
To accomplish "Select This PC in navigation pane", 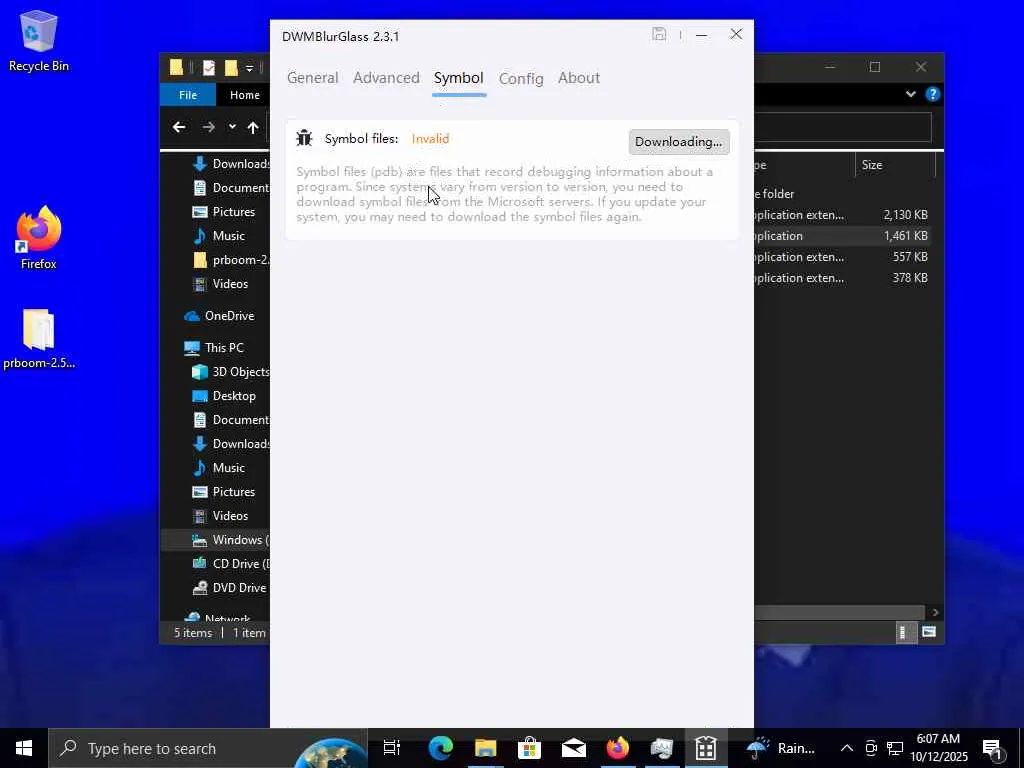I will [x=214, y=347].
